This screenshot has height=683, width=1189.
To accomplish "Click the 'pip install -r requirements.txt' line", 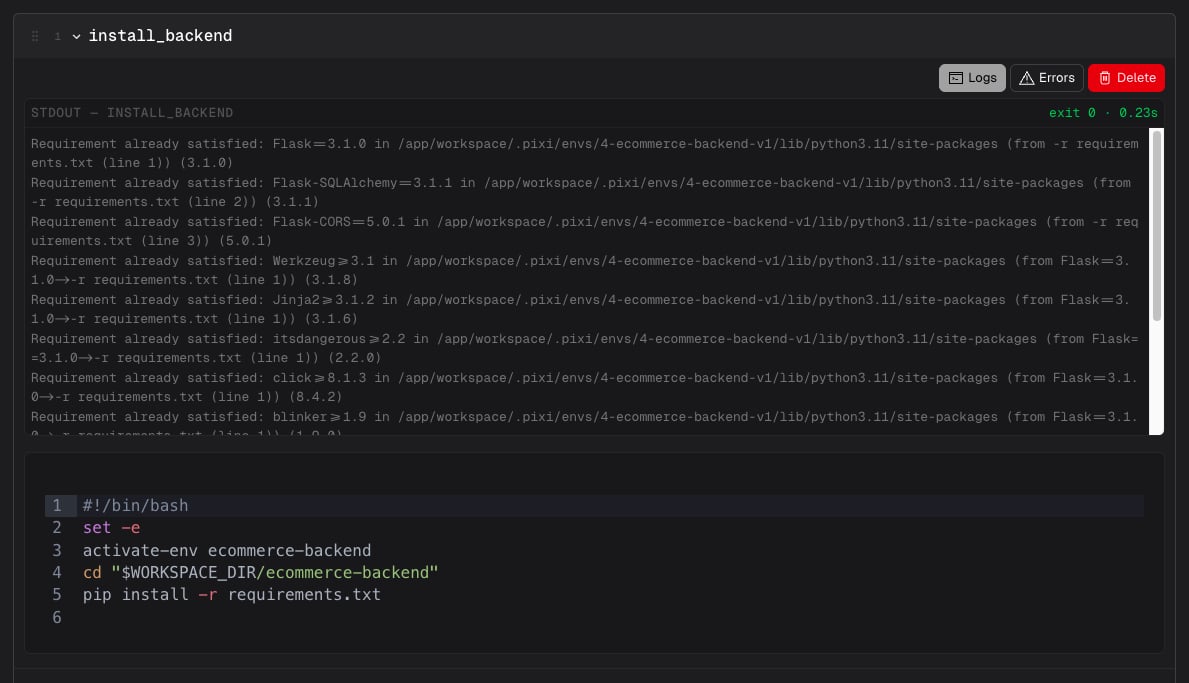I will click(x=231, y=594).
